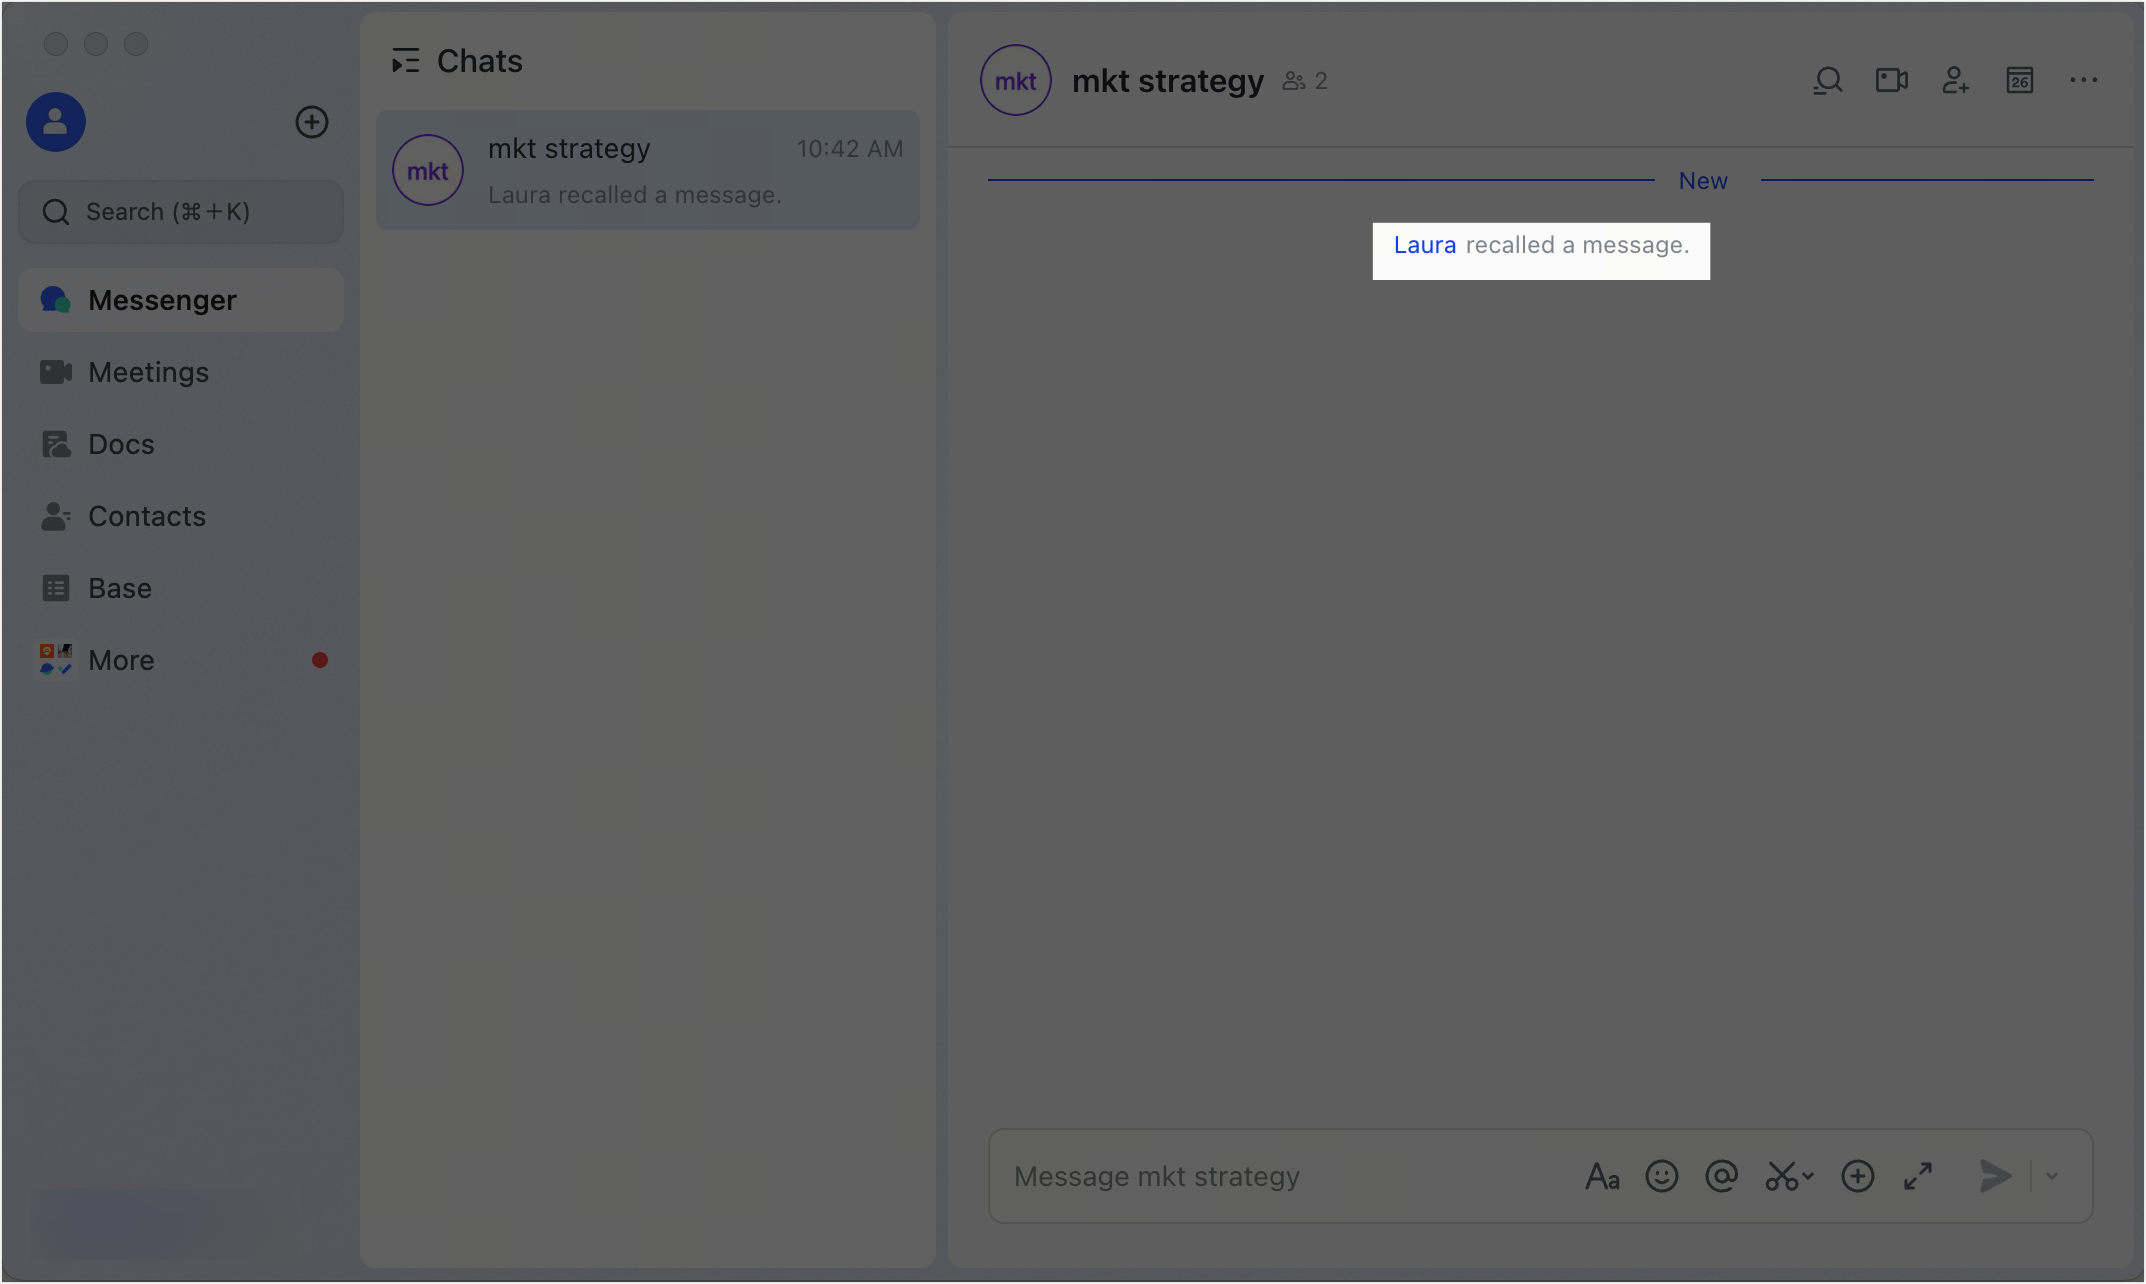This screenshot has width=2146, height=1284.
Task: Open search within the mkt strategy chat
Action: 1827,81
